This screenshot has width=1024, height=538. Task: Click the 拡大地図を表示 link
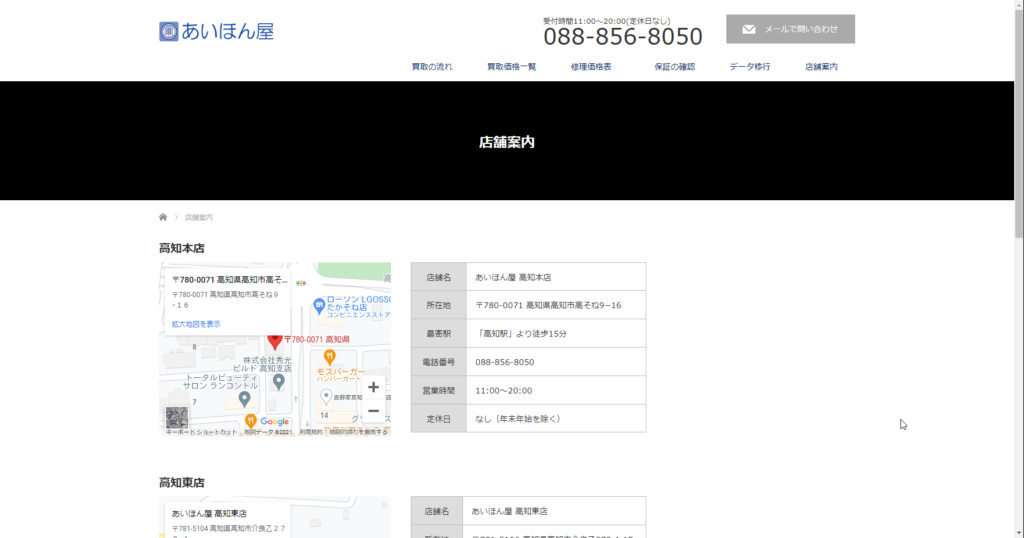(x=196, y=324)
